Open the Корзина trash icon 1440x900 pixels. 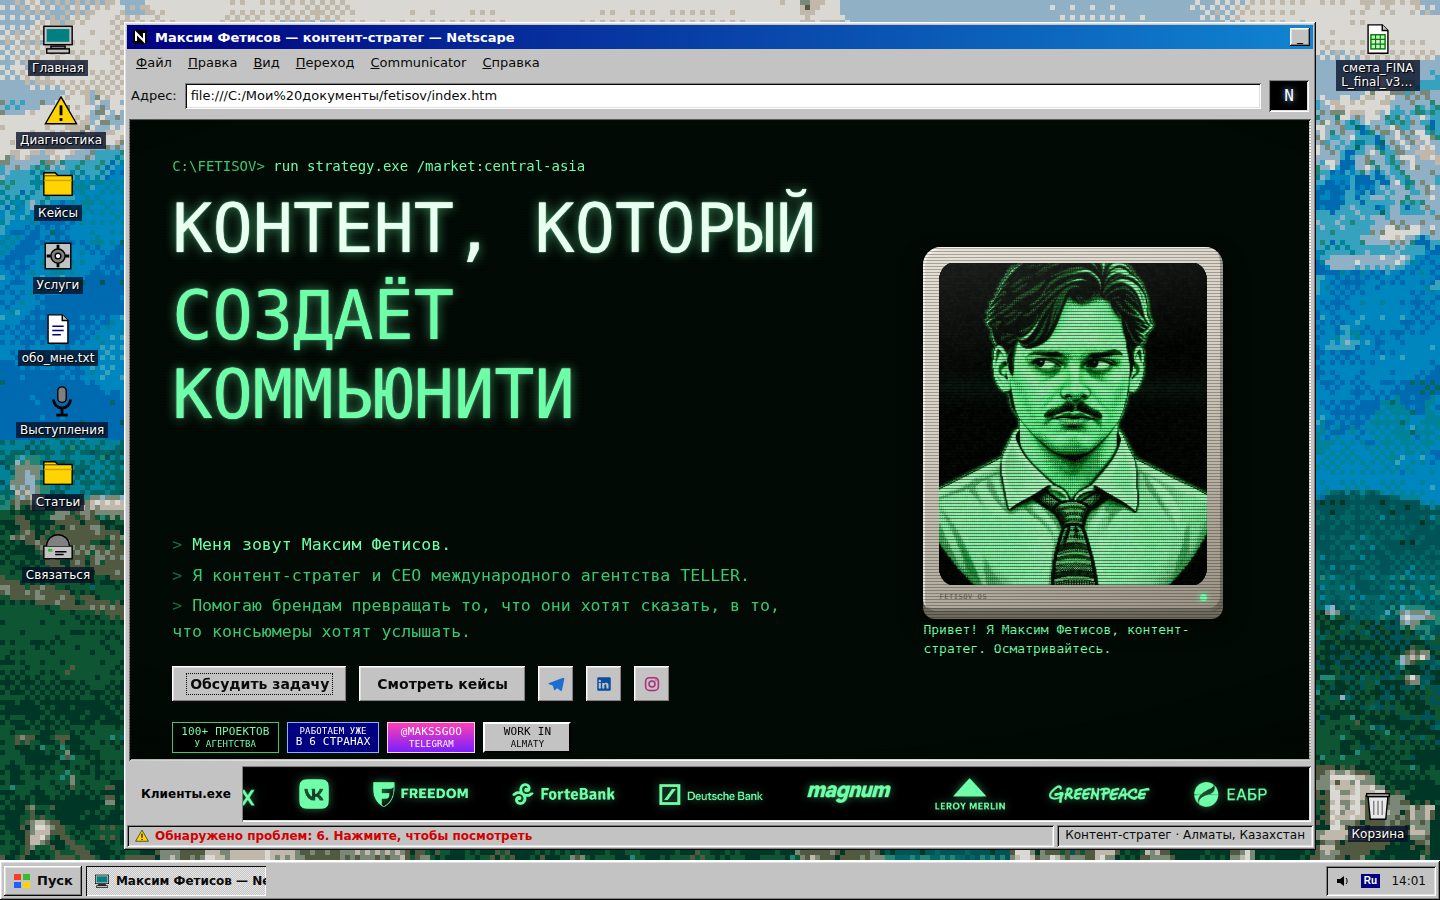[x=1378, y=816]
